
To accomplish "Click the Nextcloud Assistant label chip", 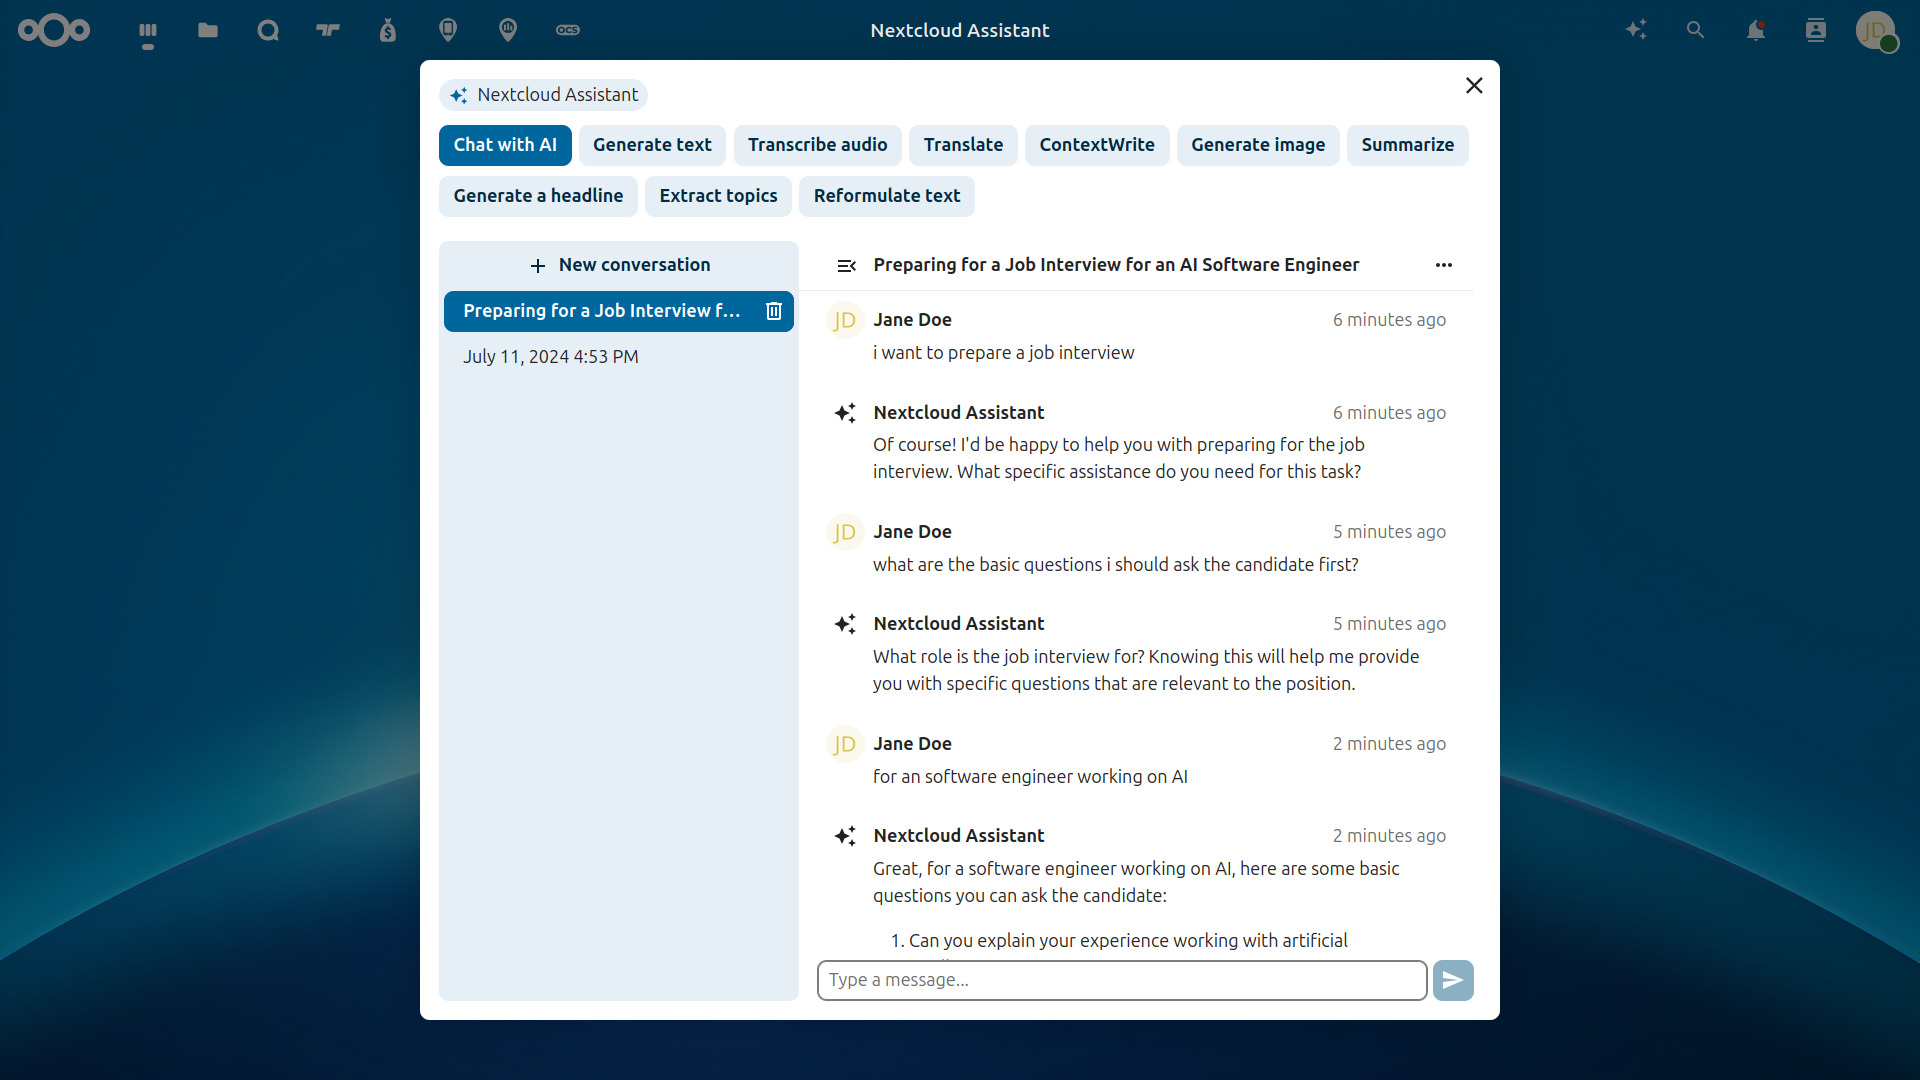I will point(543,95).
